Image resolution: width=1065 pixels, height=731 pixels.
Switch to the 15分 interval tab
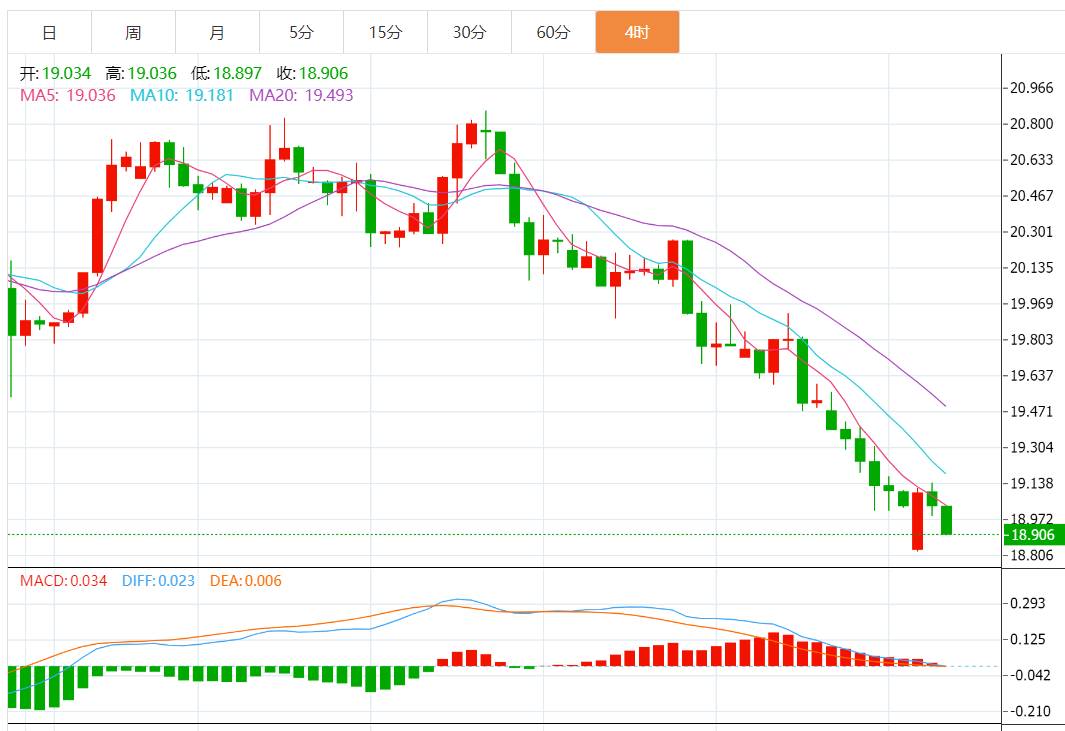tap(385, 32)
